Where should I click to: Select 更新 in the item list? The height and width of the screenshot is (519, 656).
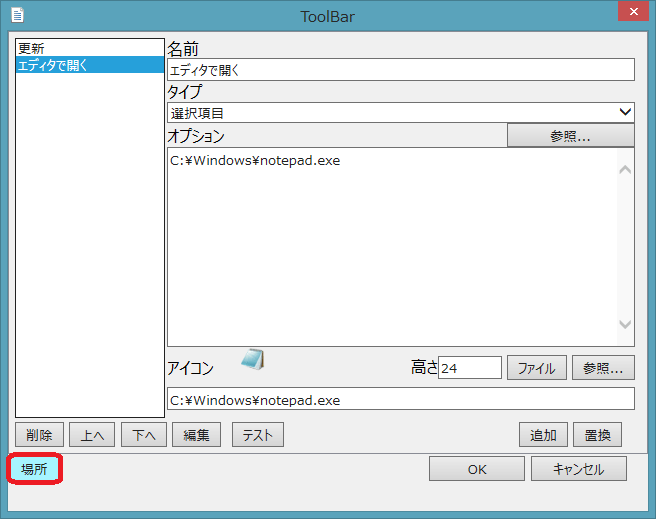coord(31,48)
